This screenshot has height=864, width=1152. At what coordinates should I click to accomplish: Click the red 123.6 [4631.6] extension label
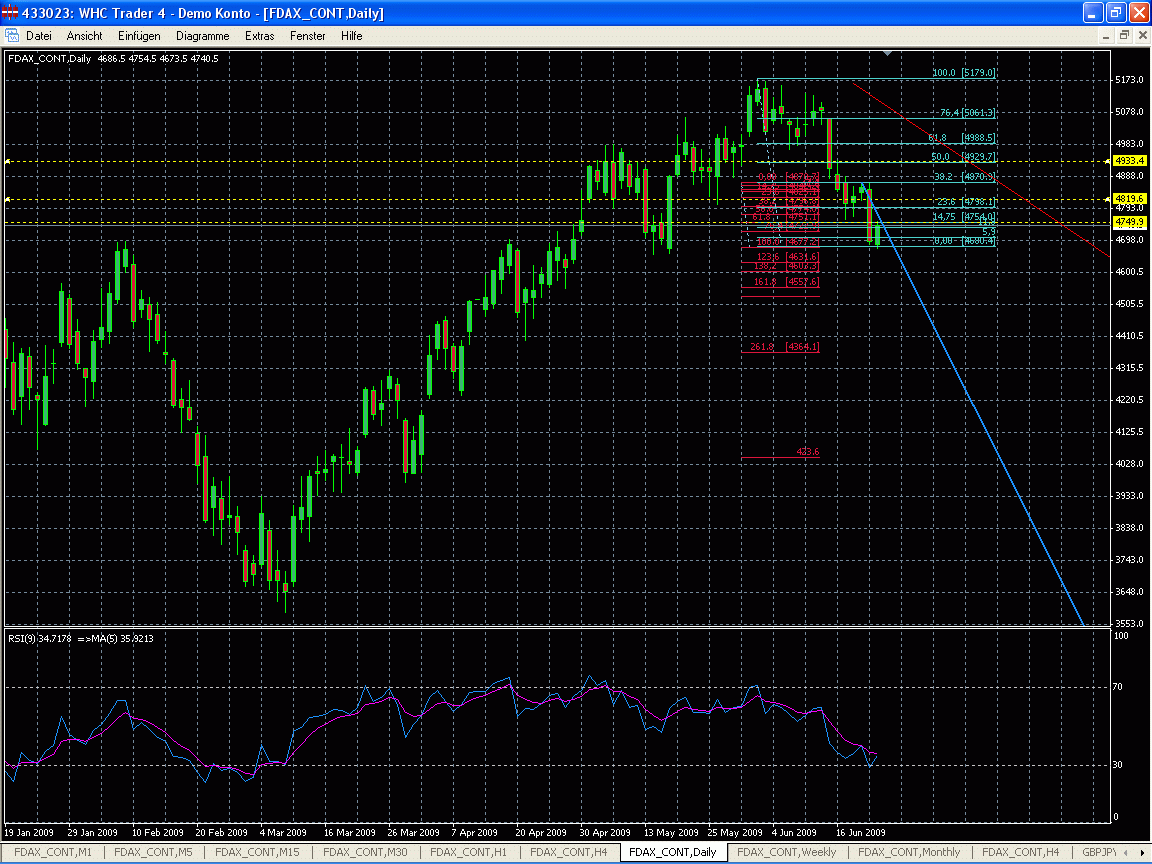pos(787,256)
